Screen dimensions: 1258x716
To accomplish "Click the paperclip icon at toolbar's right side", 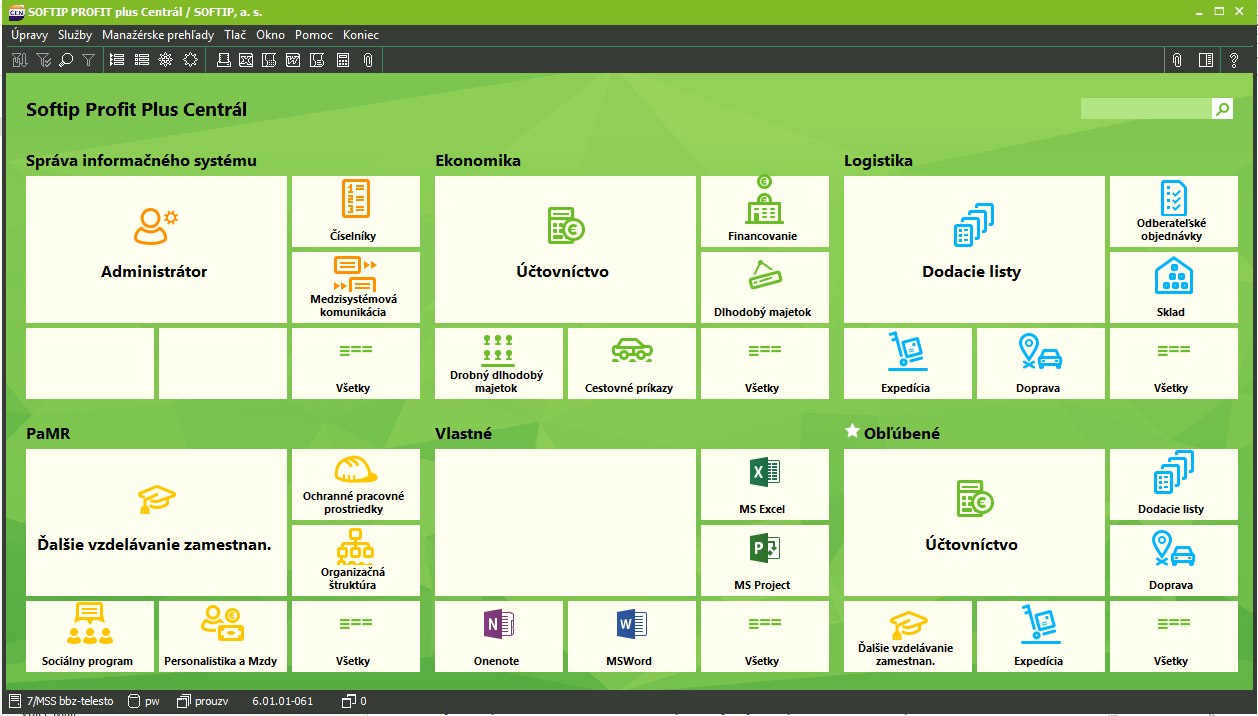I will pos(1177,60).
